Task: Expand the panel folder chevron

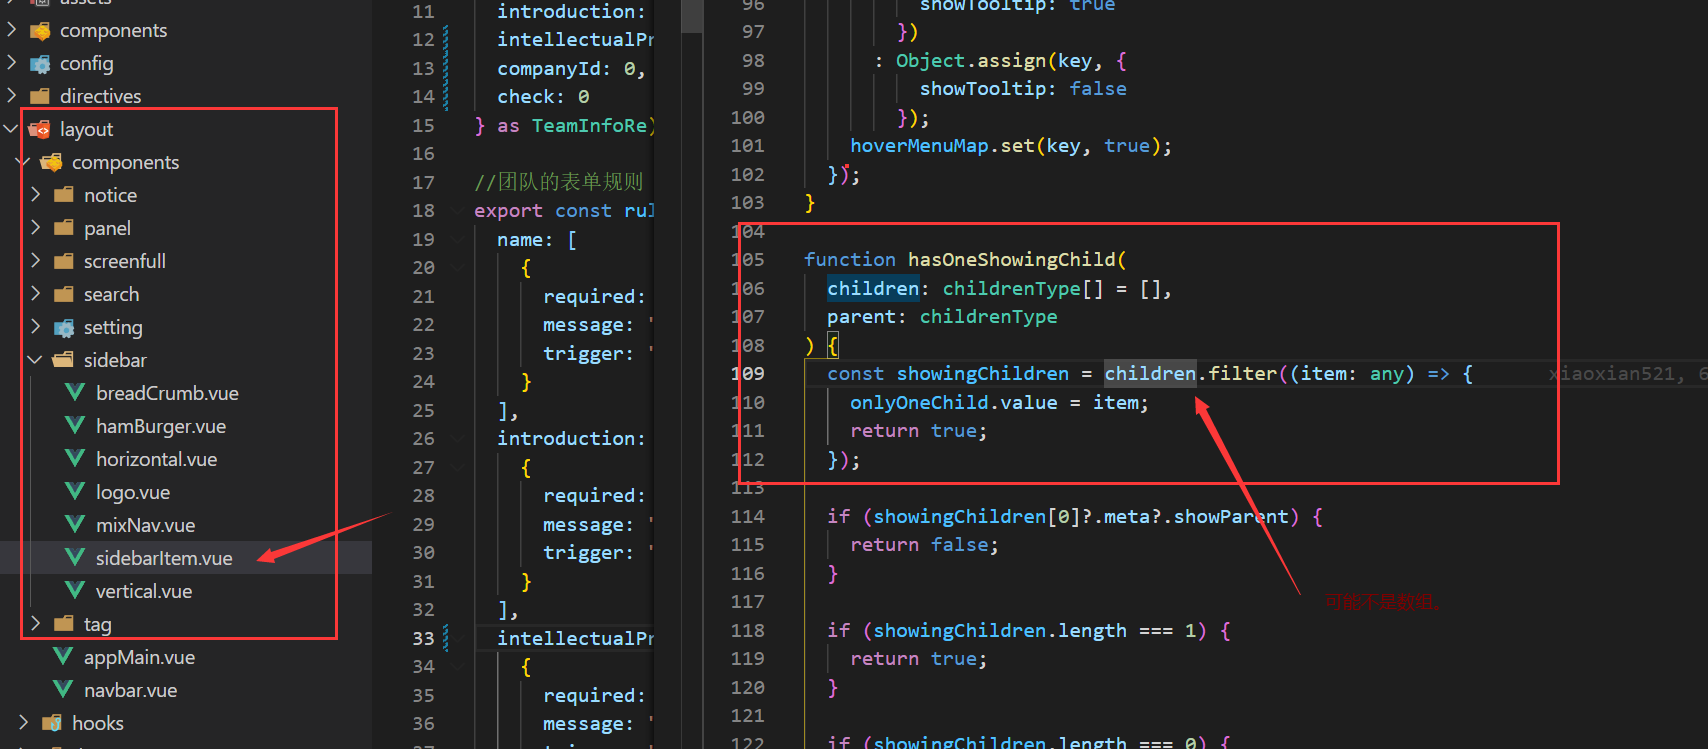Action: (35, 228)
